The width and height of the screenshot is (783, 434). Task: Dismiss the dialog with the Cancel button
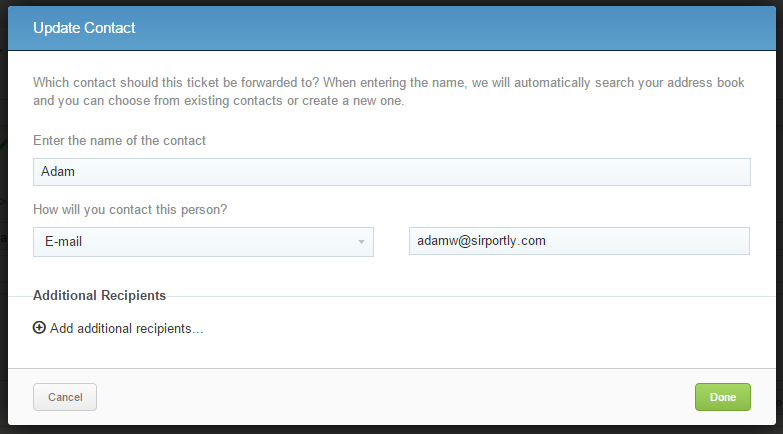coord(65,397)
